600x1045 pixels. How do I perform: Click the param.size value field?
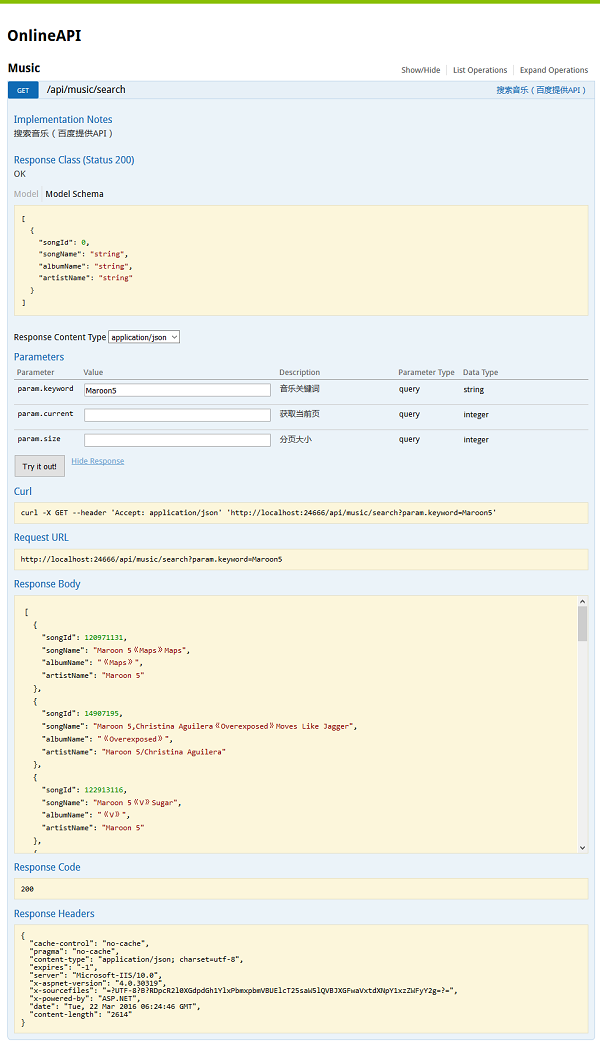(177, 440)
